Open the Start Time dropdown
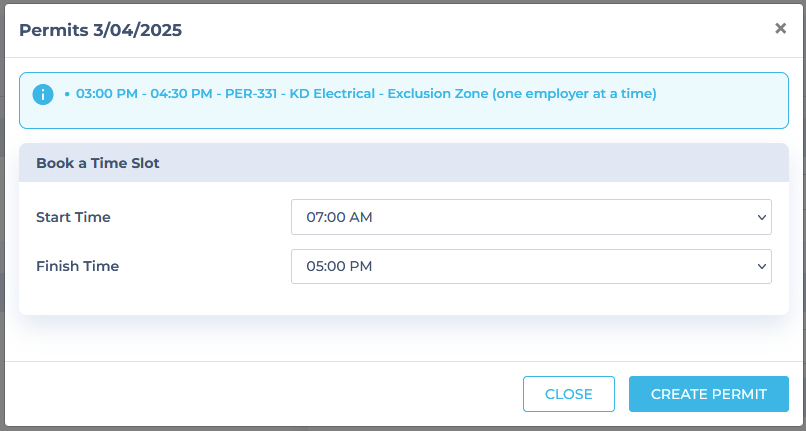806x431 pixels. click(x=531, y=217)
